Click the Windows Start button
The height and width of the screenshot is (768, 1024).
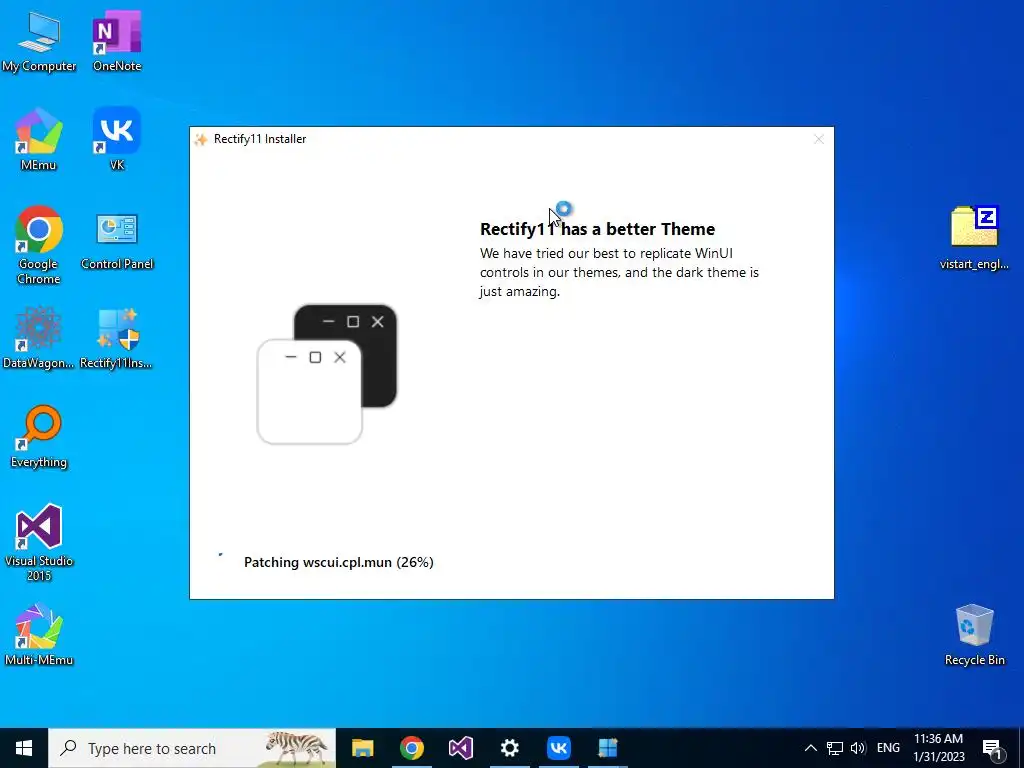(24, 748)
